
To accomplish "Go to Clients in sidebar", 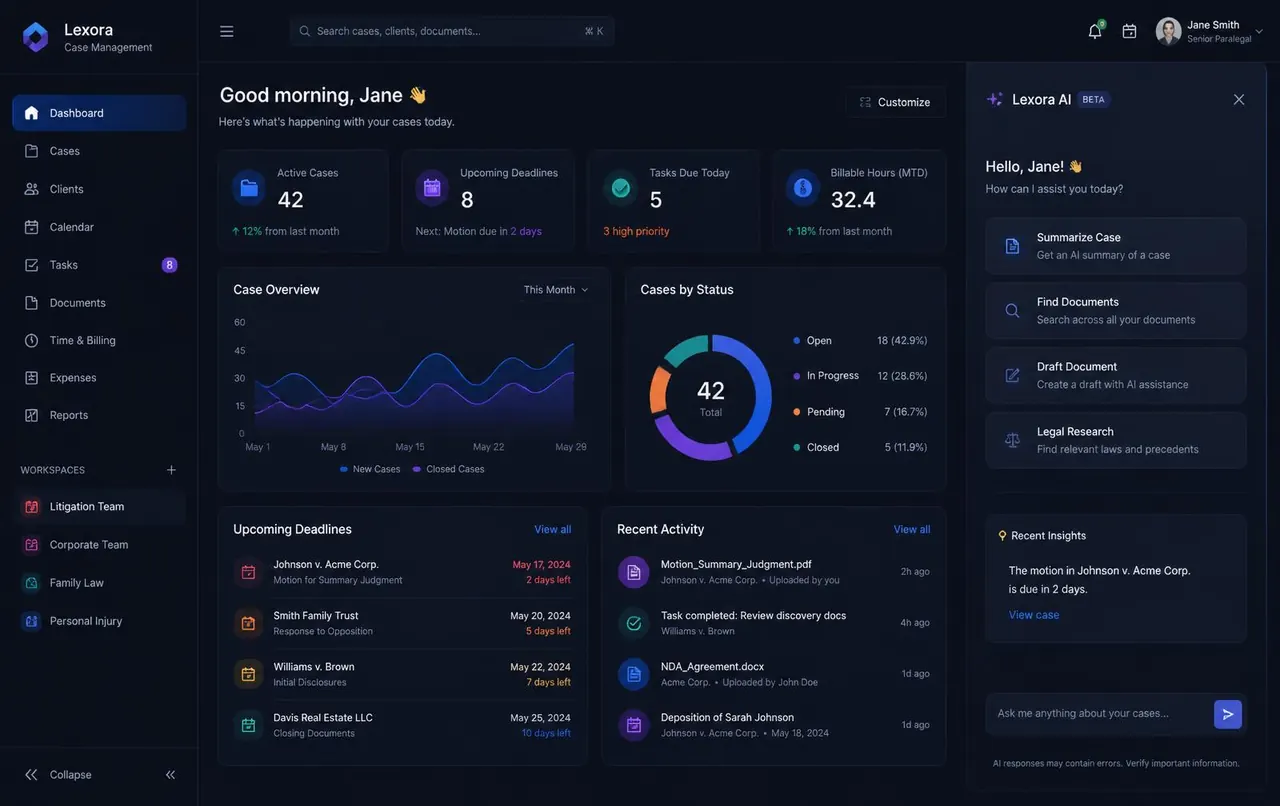I will [99, 189].
